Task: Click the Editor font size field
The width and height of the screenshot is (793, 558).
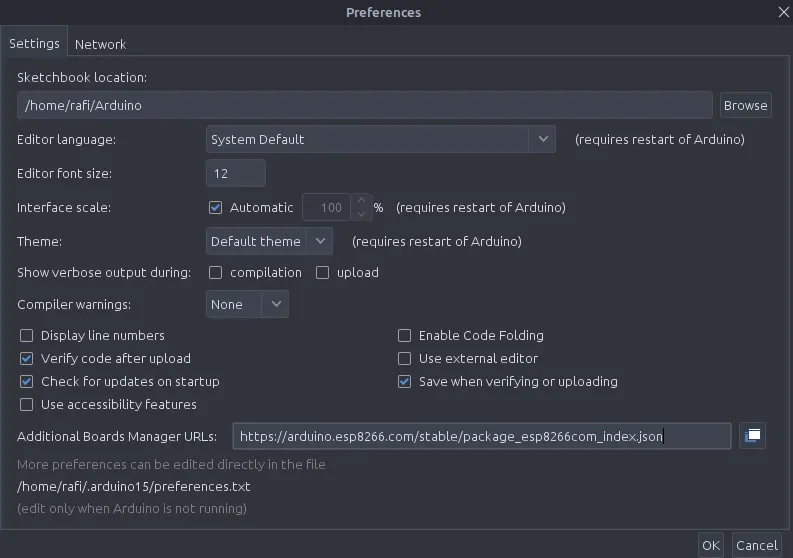Action: click(236, 173)
